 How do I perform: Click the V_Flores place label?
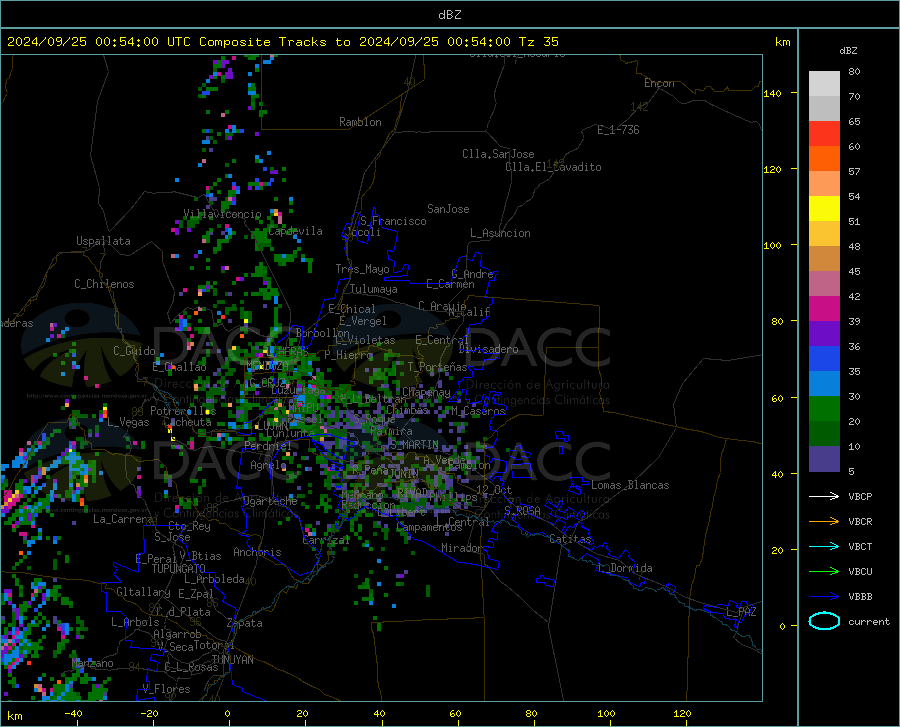(x=166, y=689)
